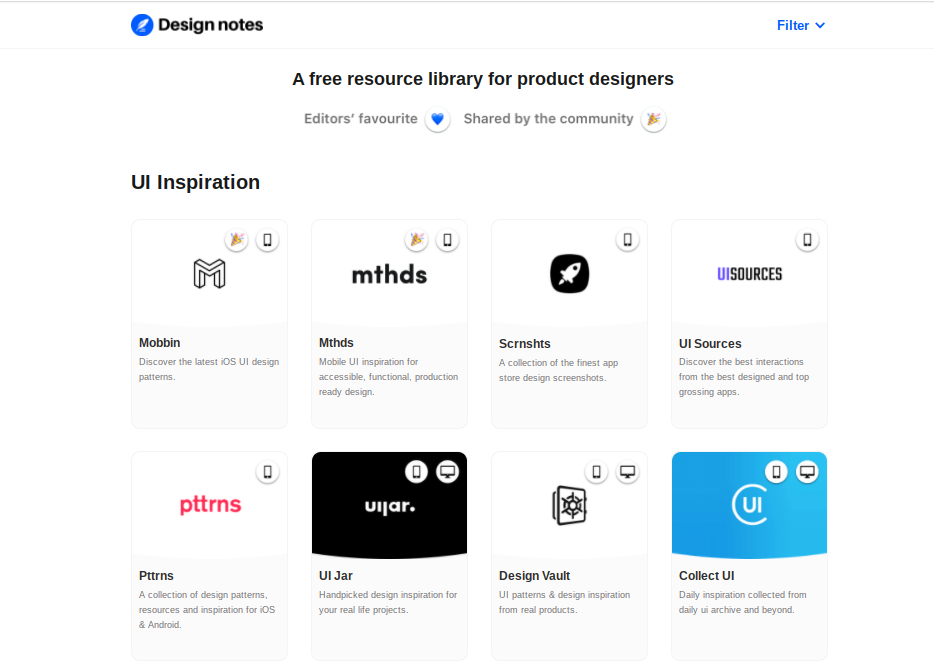Click mobile device icon on Mthds card
The height and width of the screenshot is (666, 934).
point(447,239)
